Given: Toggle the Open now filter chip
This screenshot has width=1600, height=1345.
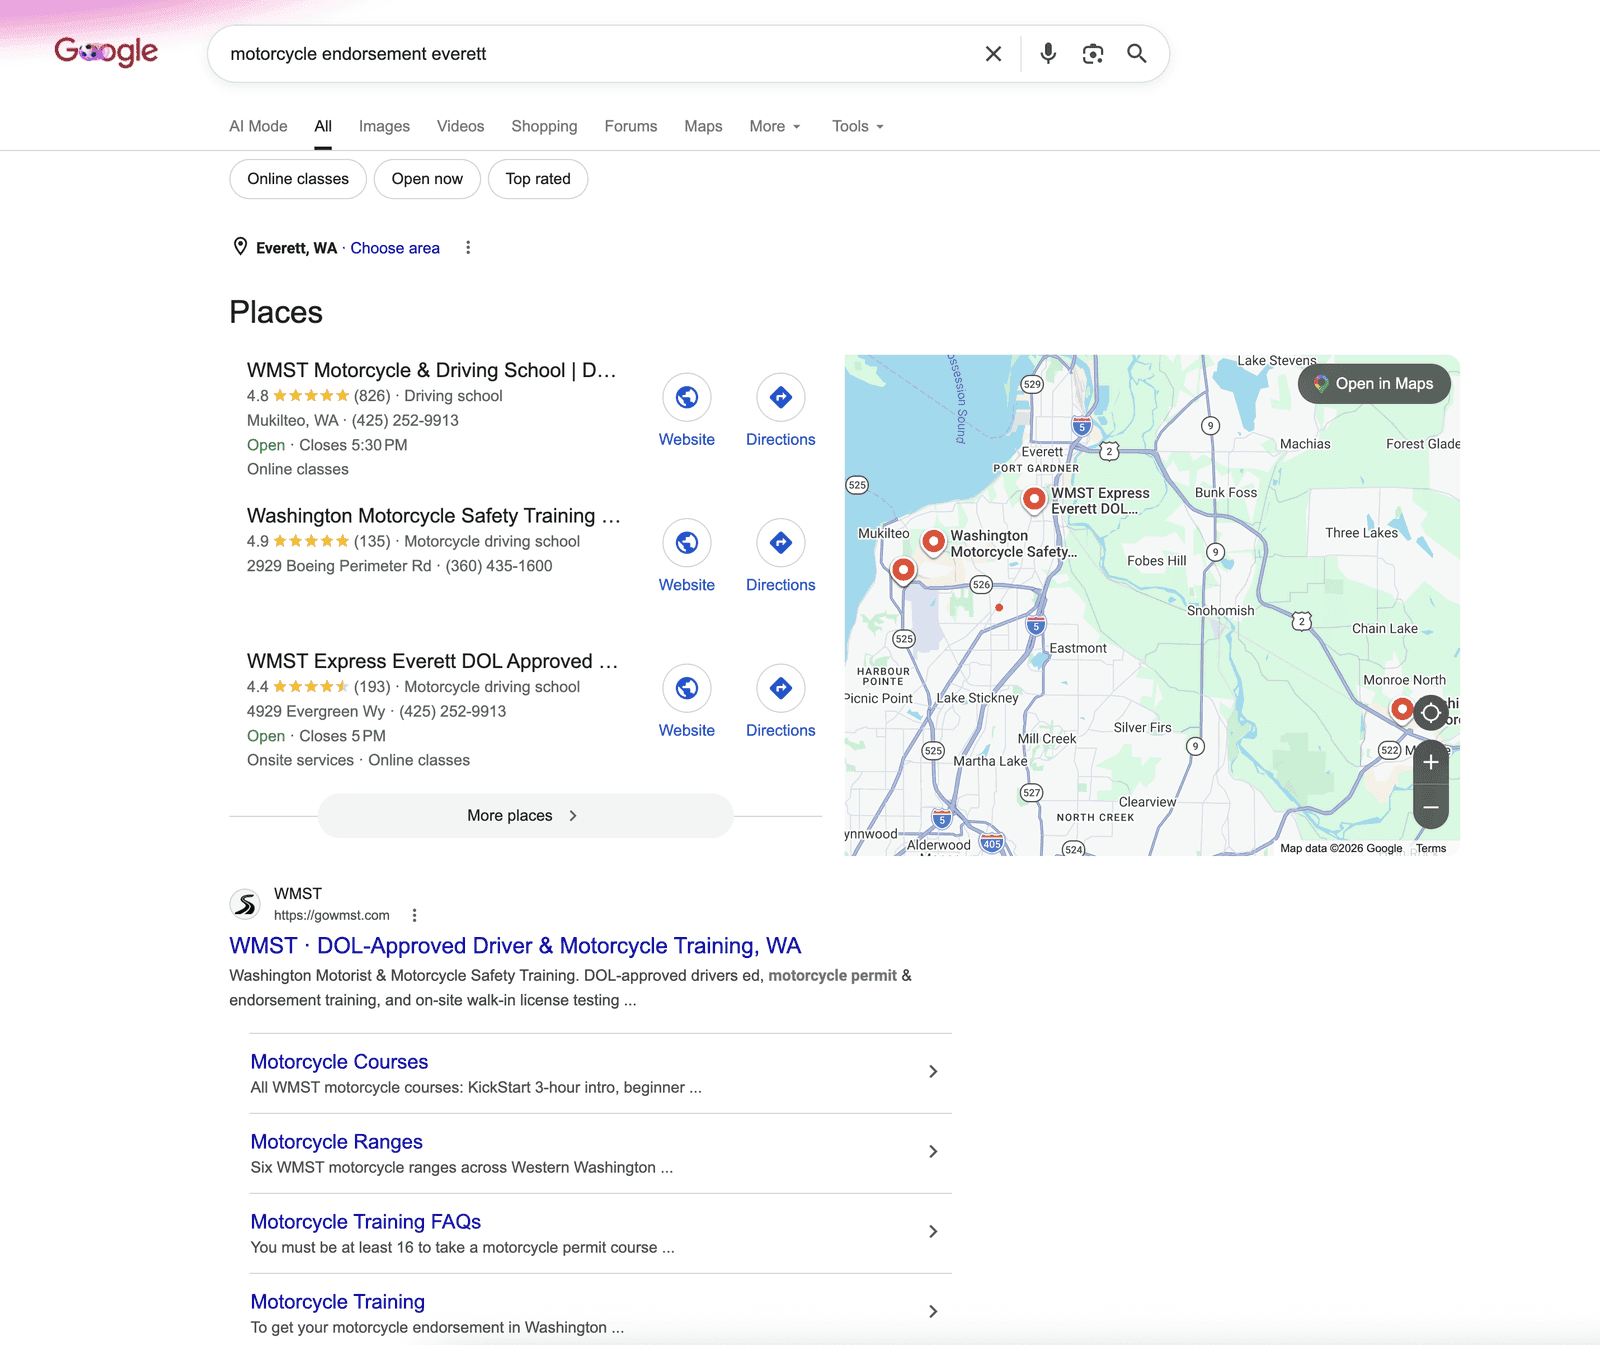Looking at the screenshot, I should (427, 179).
